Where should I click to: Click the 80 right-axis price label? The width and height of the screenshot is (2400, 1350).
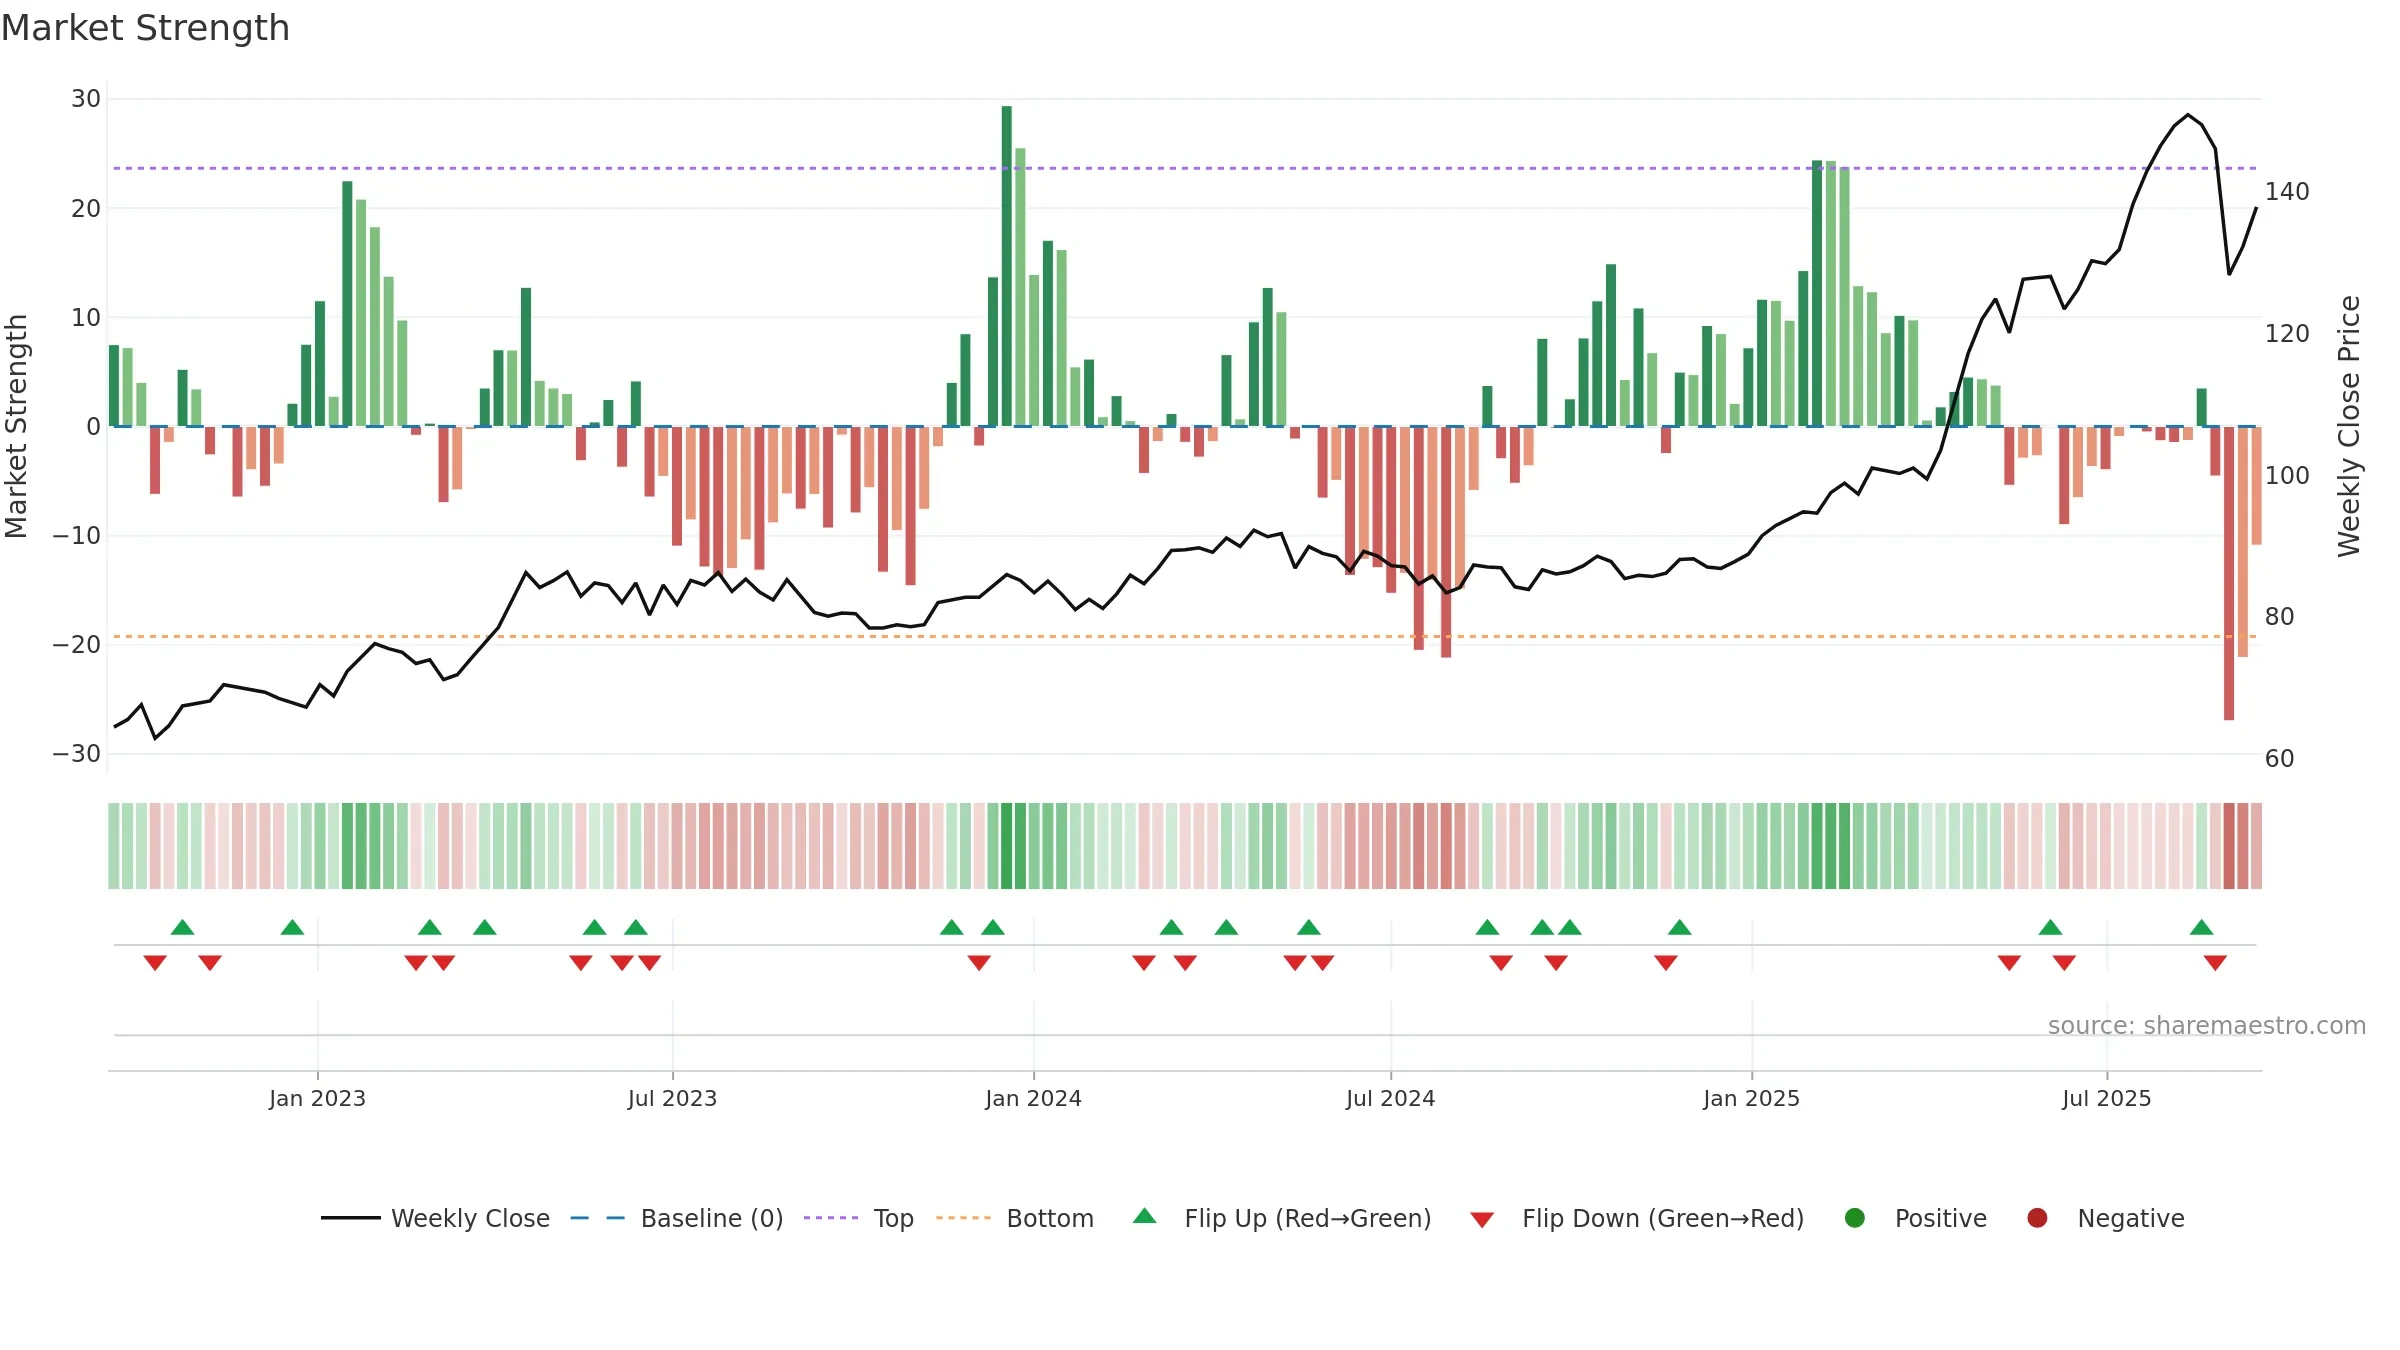2279,617
